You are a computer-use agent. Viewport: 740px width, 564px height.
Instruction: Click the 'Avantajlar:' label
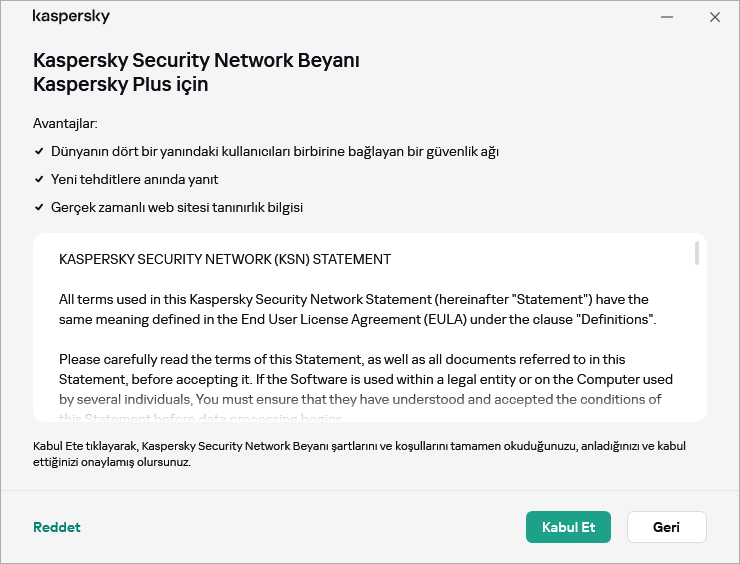(x=65, y=124)
